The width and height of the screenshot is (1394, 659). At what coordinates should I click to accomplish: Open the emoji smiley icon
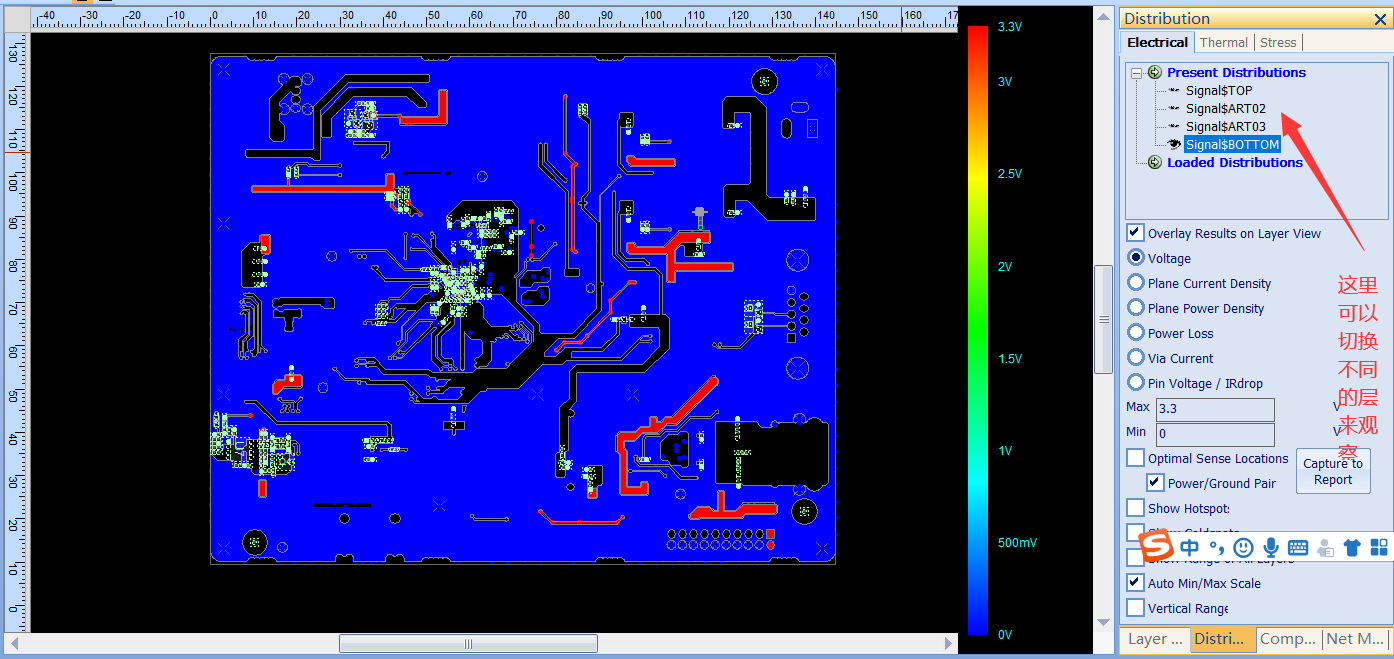[1243, 547]
